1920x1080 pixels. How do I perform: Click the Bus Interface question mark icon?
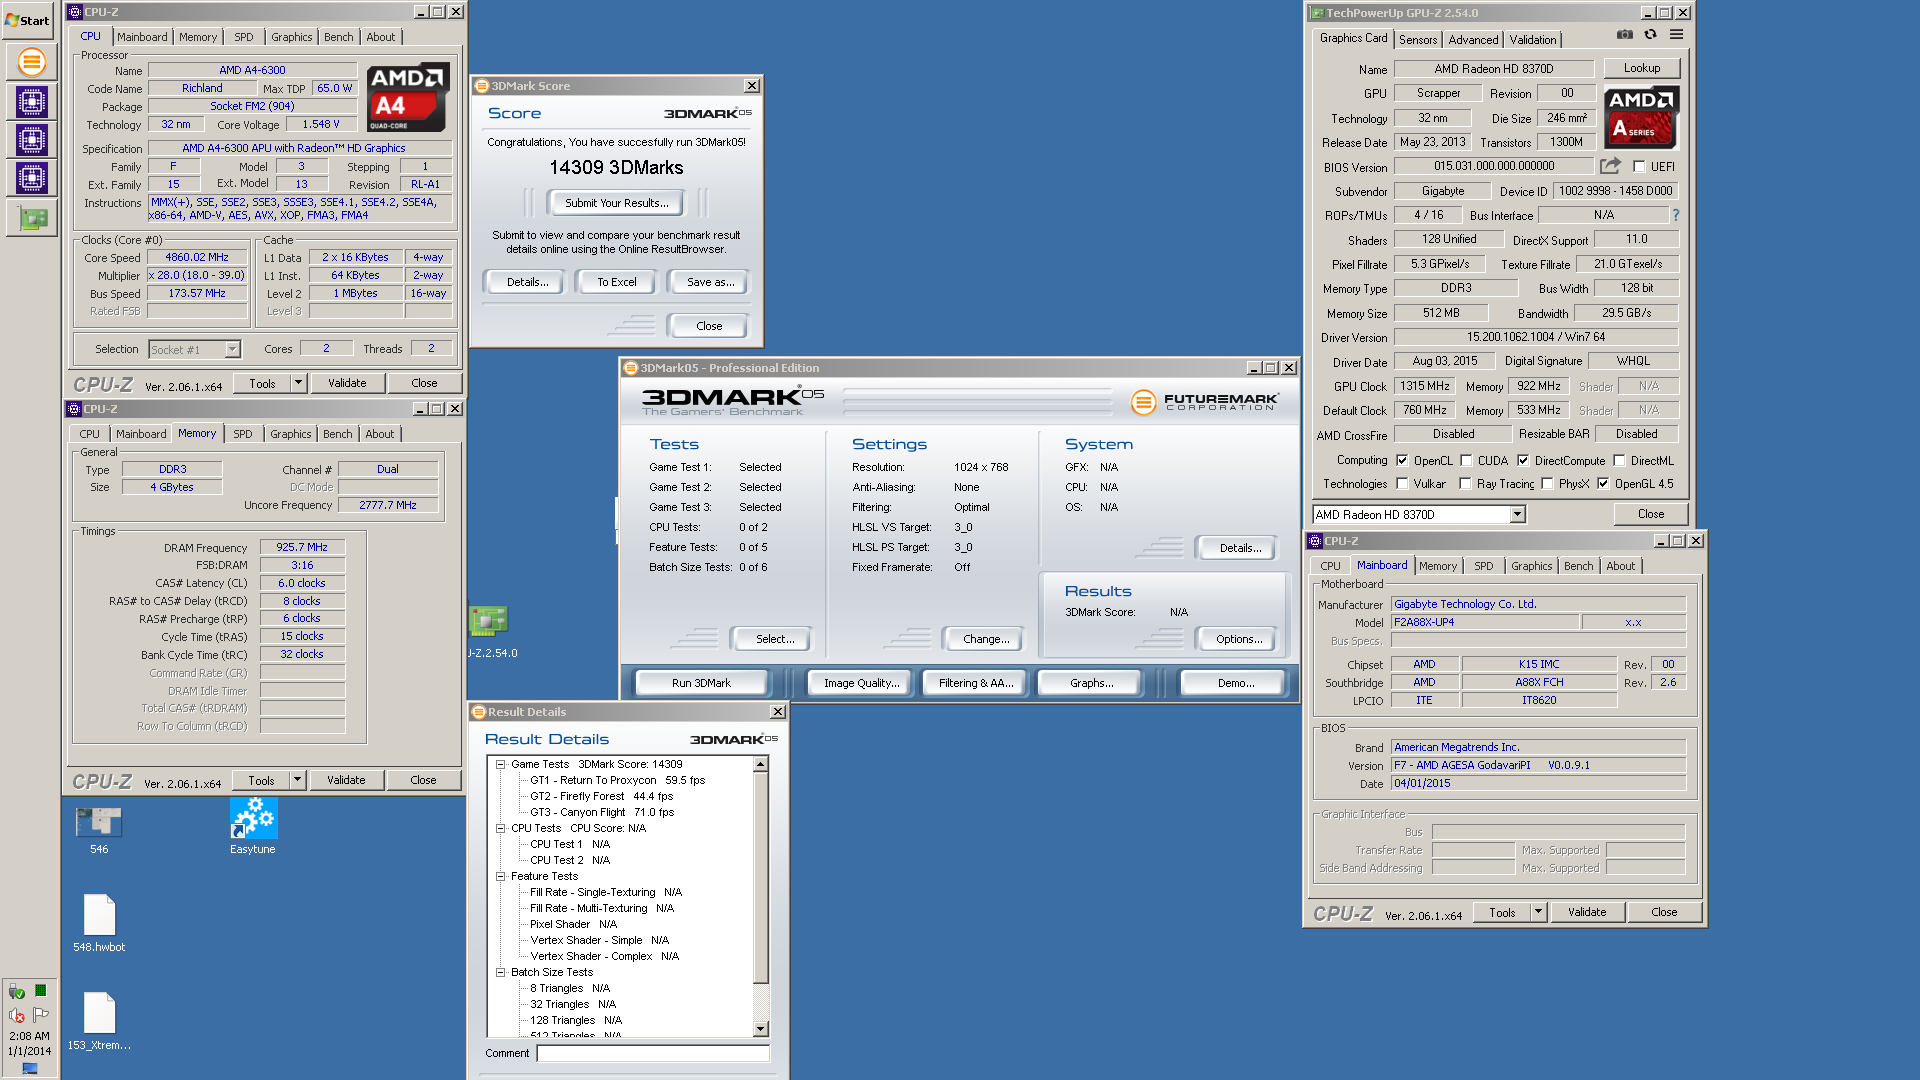click(x=1676, y=215)
